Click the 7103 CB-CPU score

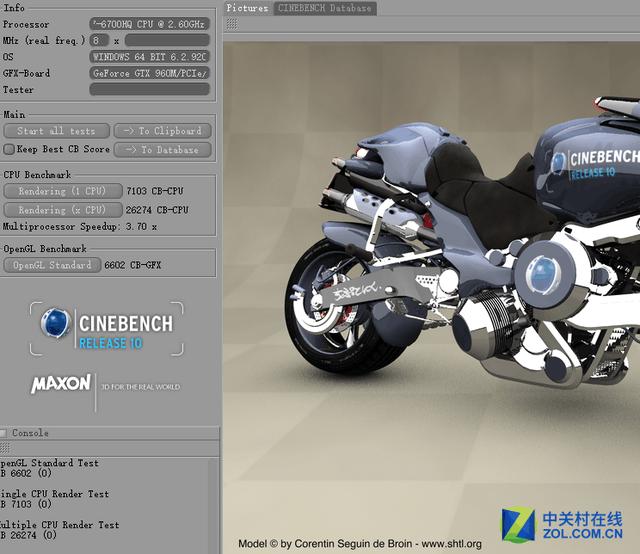(155, 191)
